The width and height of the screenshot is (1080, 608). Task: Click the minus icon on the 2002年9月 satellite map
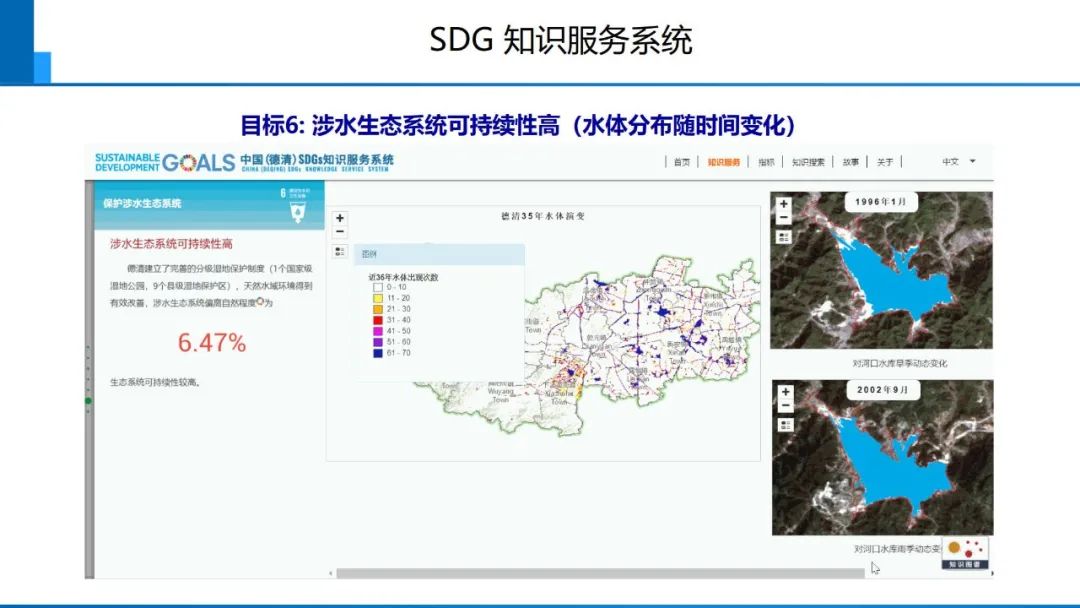784,406
